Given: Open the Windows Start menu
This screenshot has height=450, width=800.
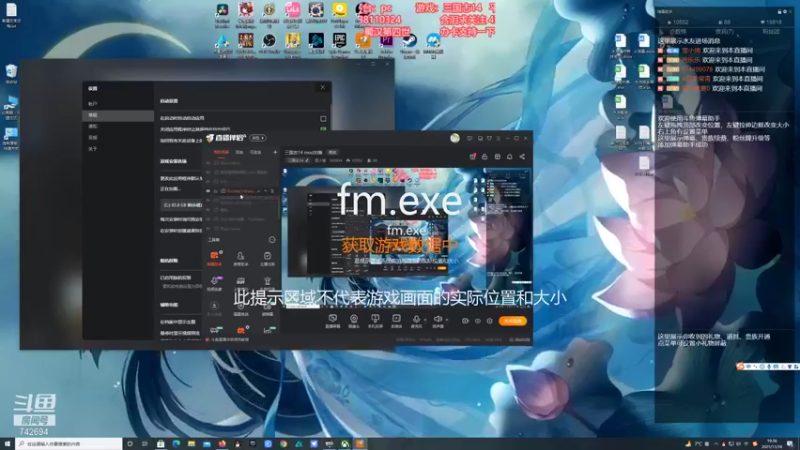Looking at the screenshot, I should click(x=7, y=444).
